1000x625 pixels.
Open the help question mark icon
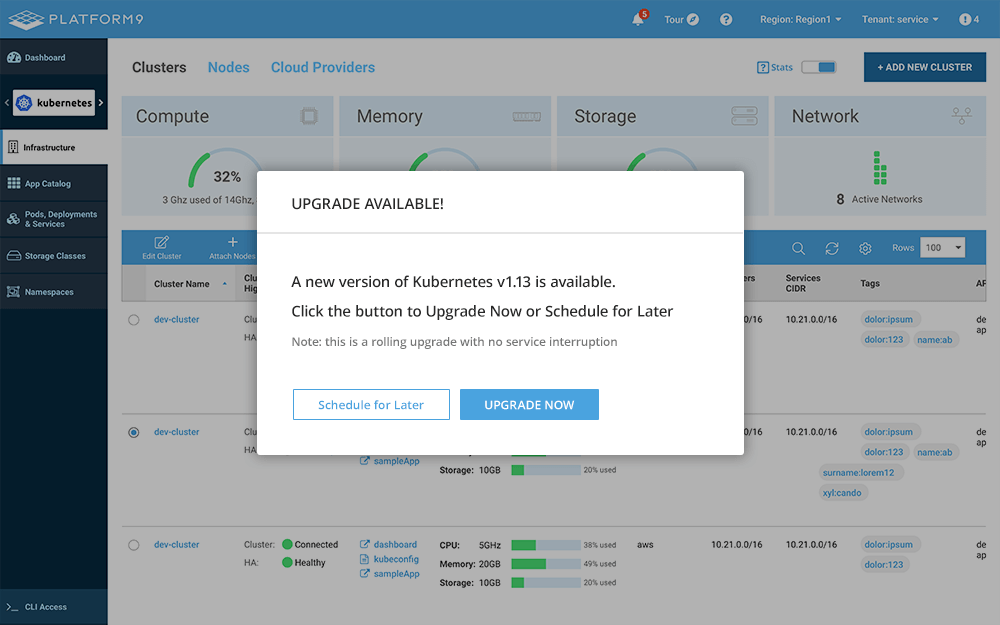pos(726,19)
